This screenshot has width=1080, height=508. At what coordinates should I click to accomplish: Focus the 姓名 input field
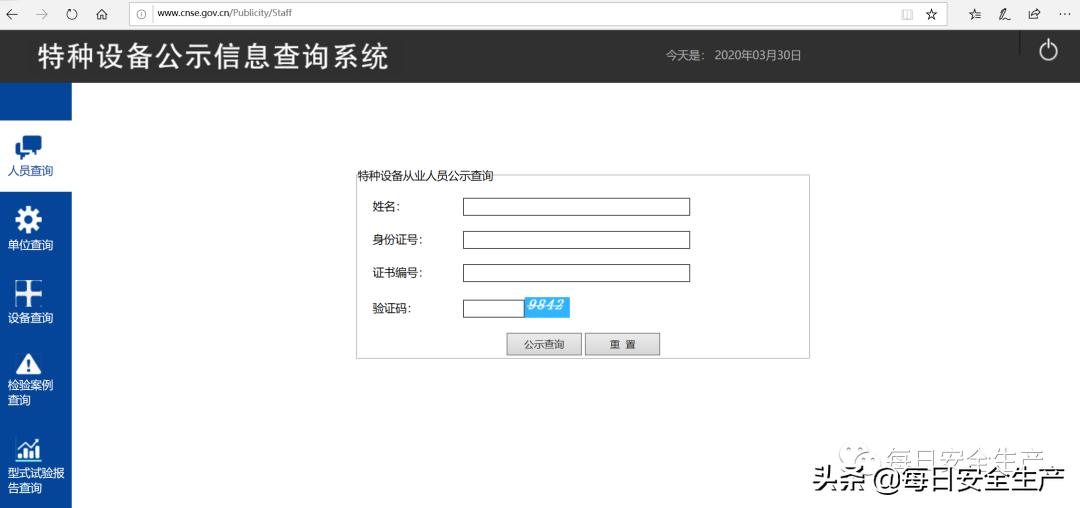[576, 207]
